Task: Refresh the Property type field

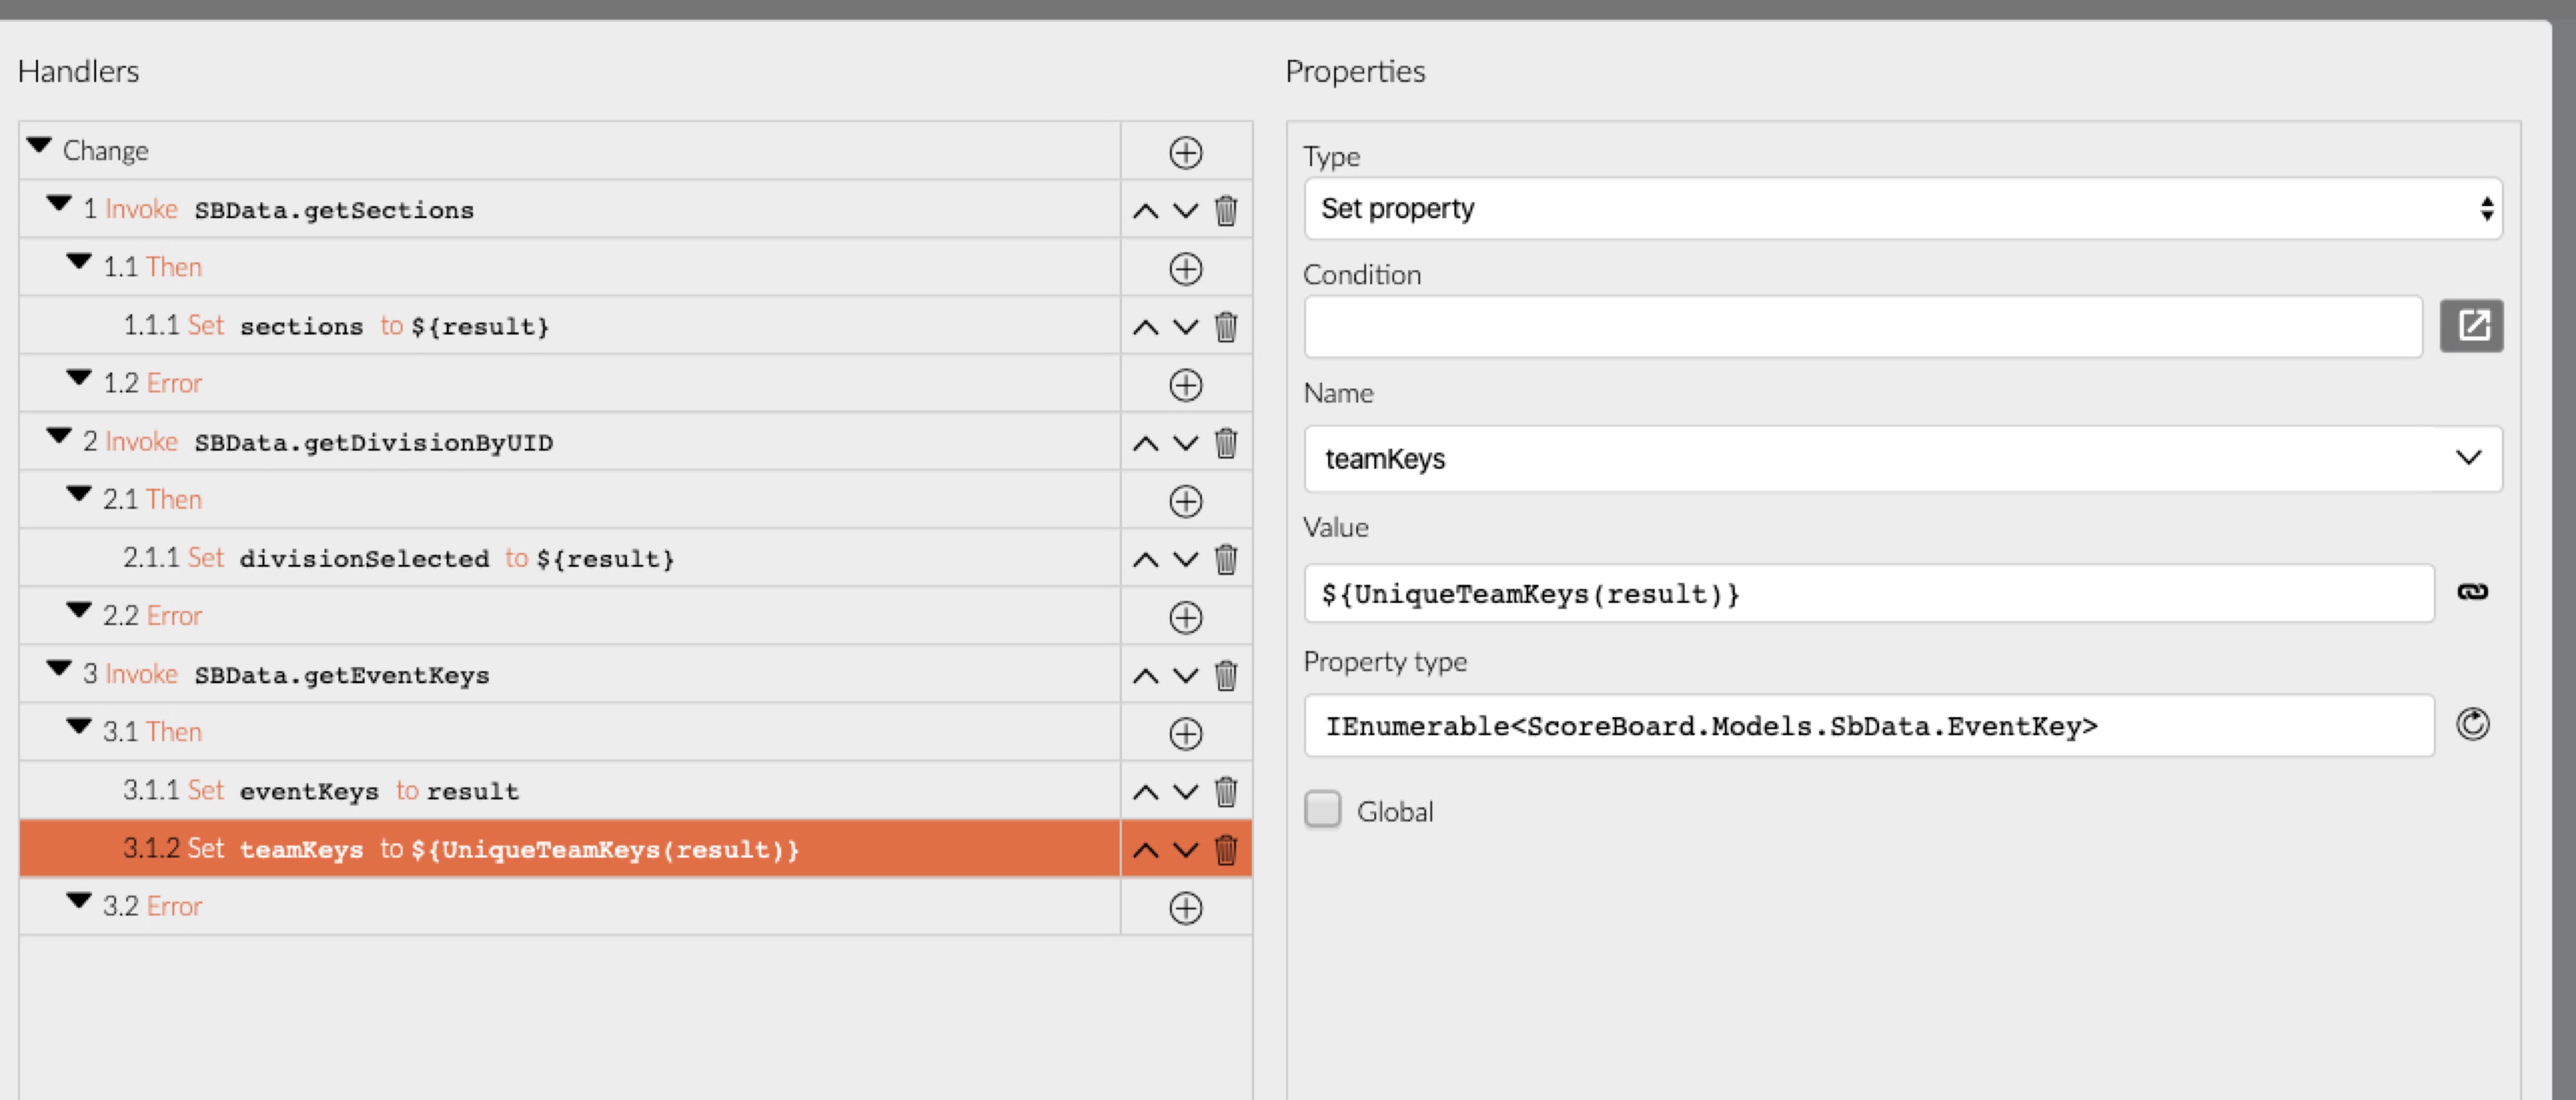Action: pos(2472,724)
